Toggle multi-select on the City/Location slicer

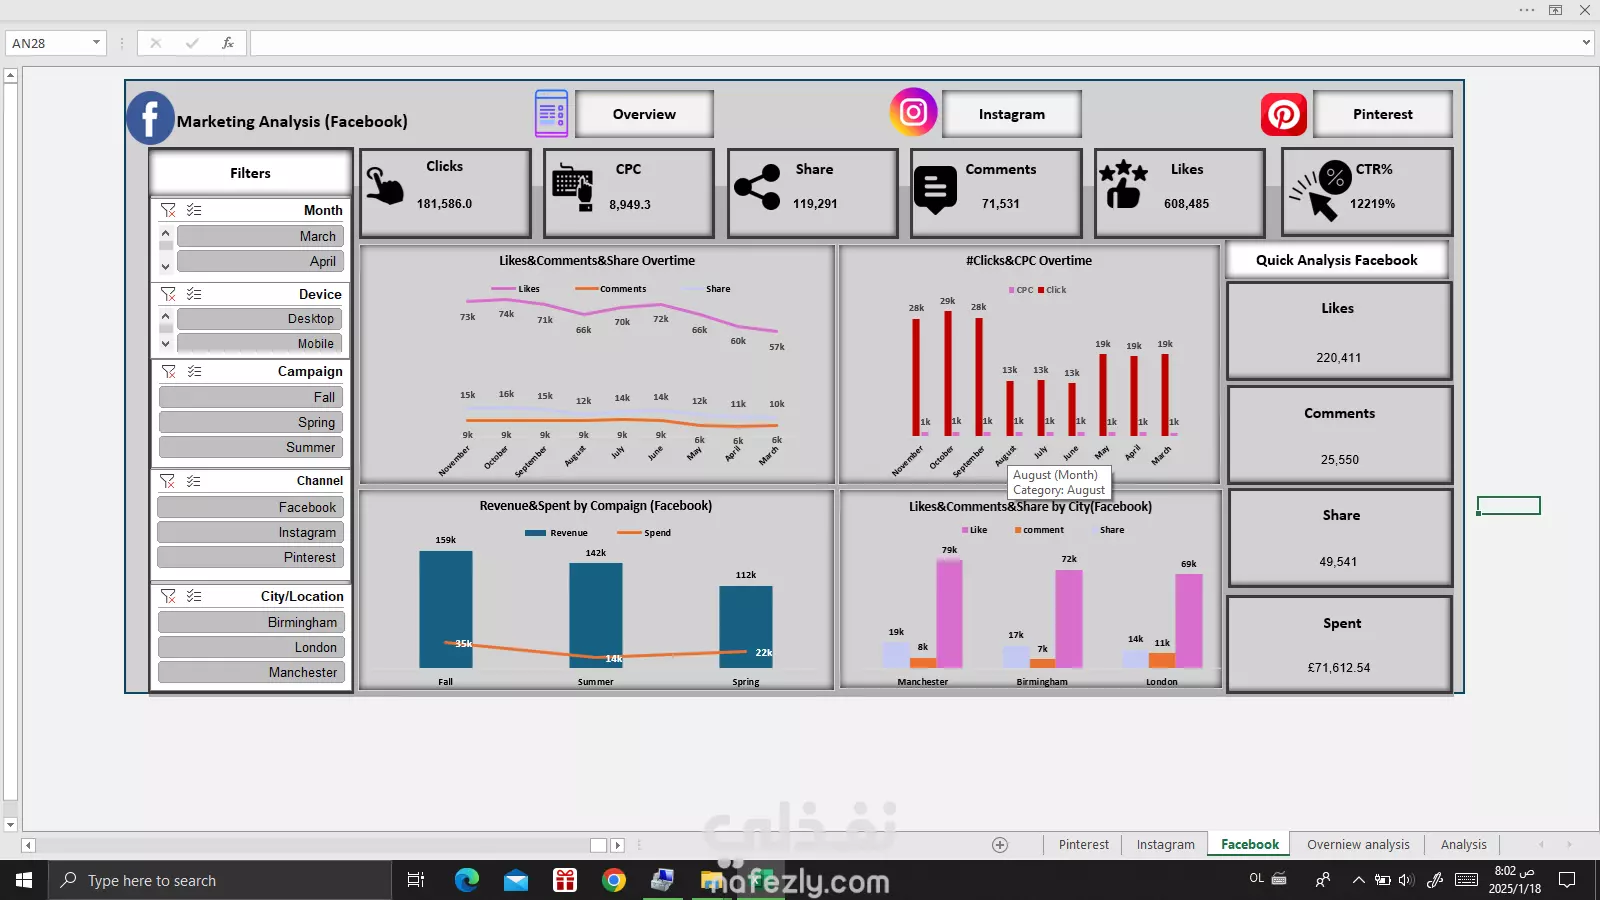pos(194,596)
